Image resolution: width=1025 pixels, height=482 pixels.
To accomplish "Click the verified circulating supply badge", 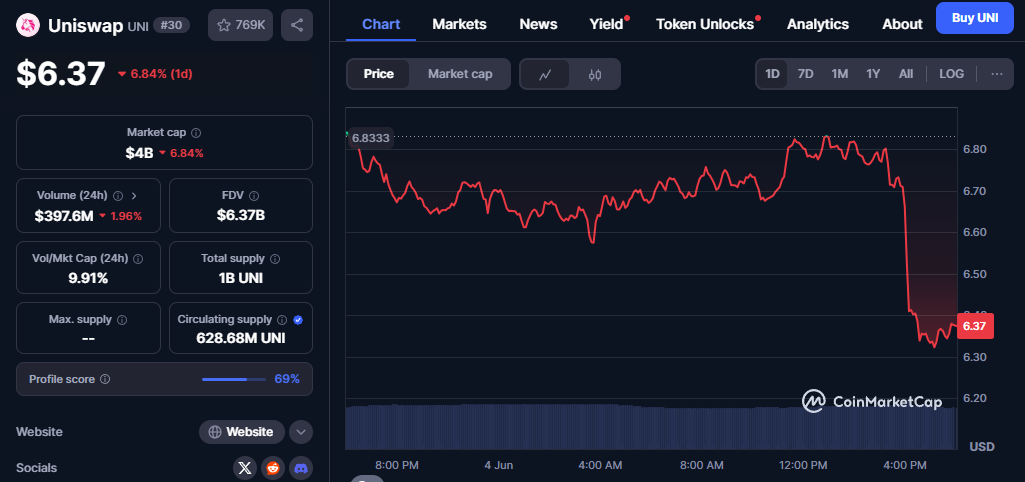I will (298, 320).
